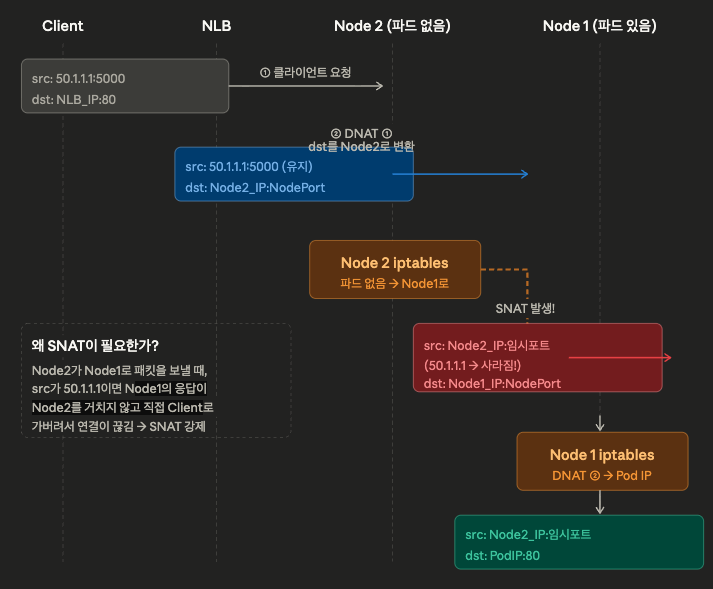Click src: Node2_IP:임시포트 in green box
The height and width of the screenshot is (589, 713).
click(528, 534)
